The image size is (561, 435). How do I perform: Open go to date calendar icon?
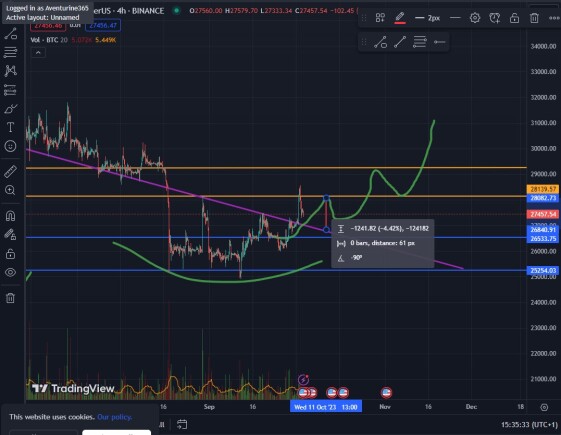tap(182, 424)
